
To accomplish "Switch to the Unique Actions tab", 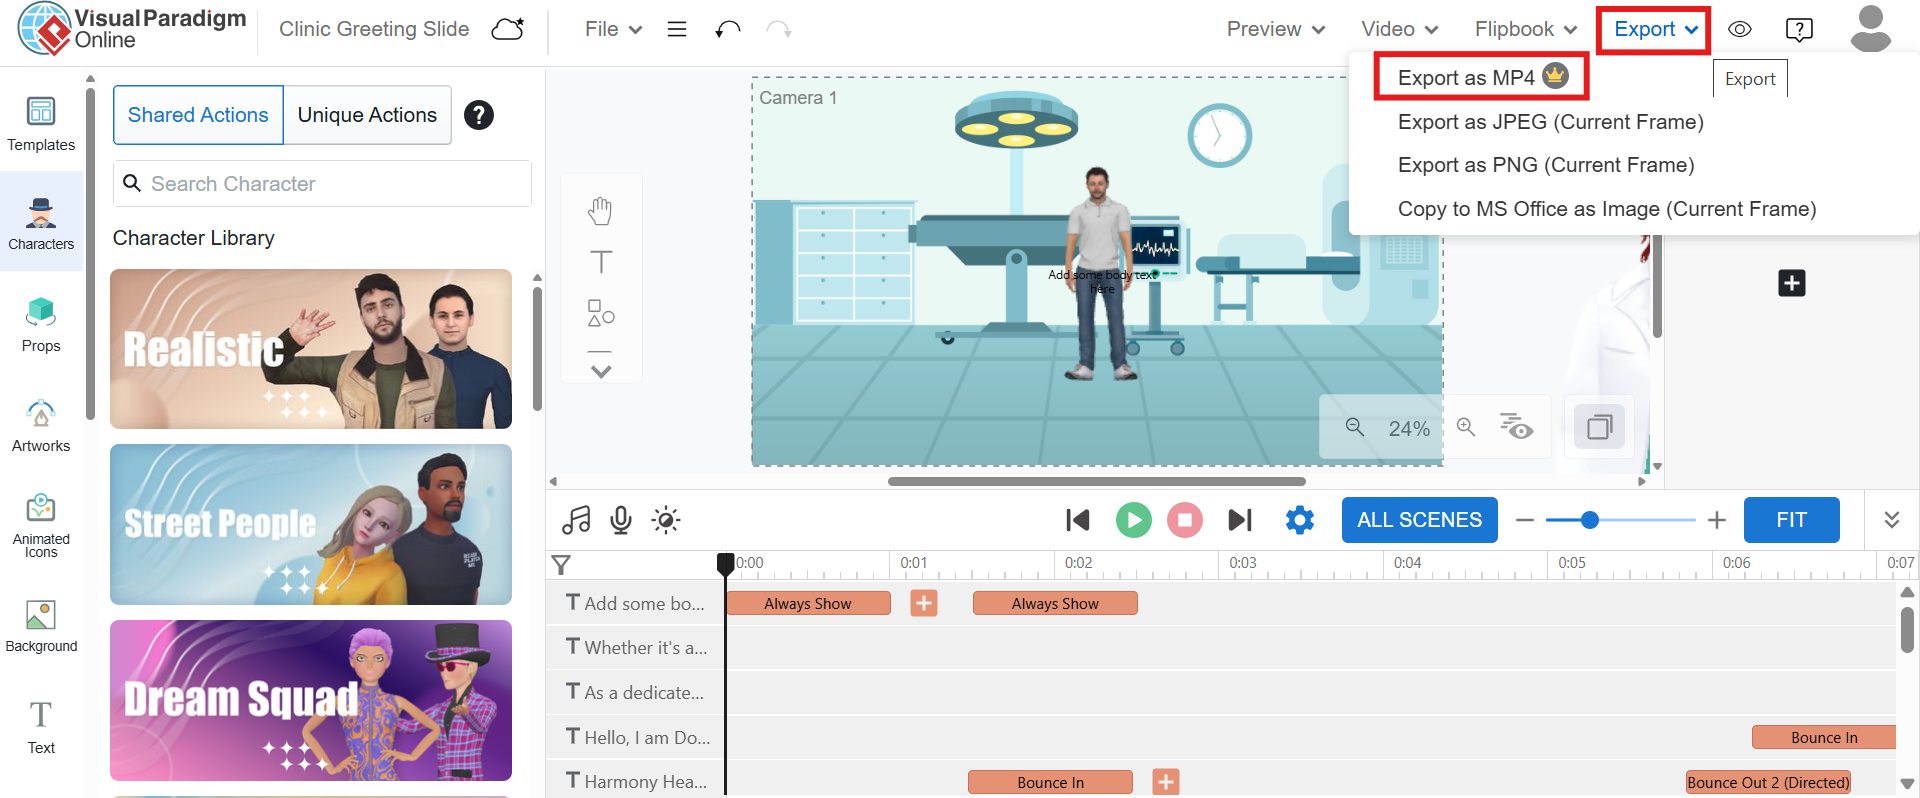I will 367,115.
